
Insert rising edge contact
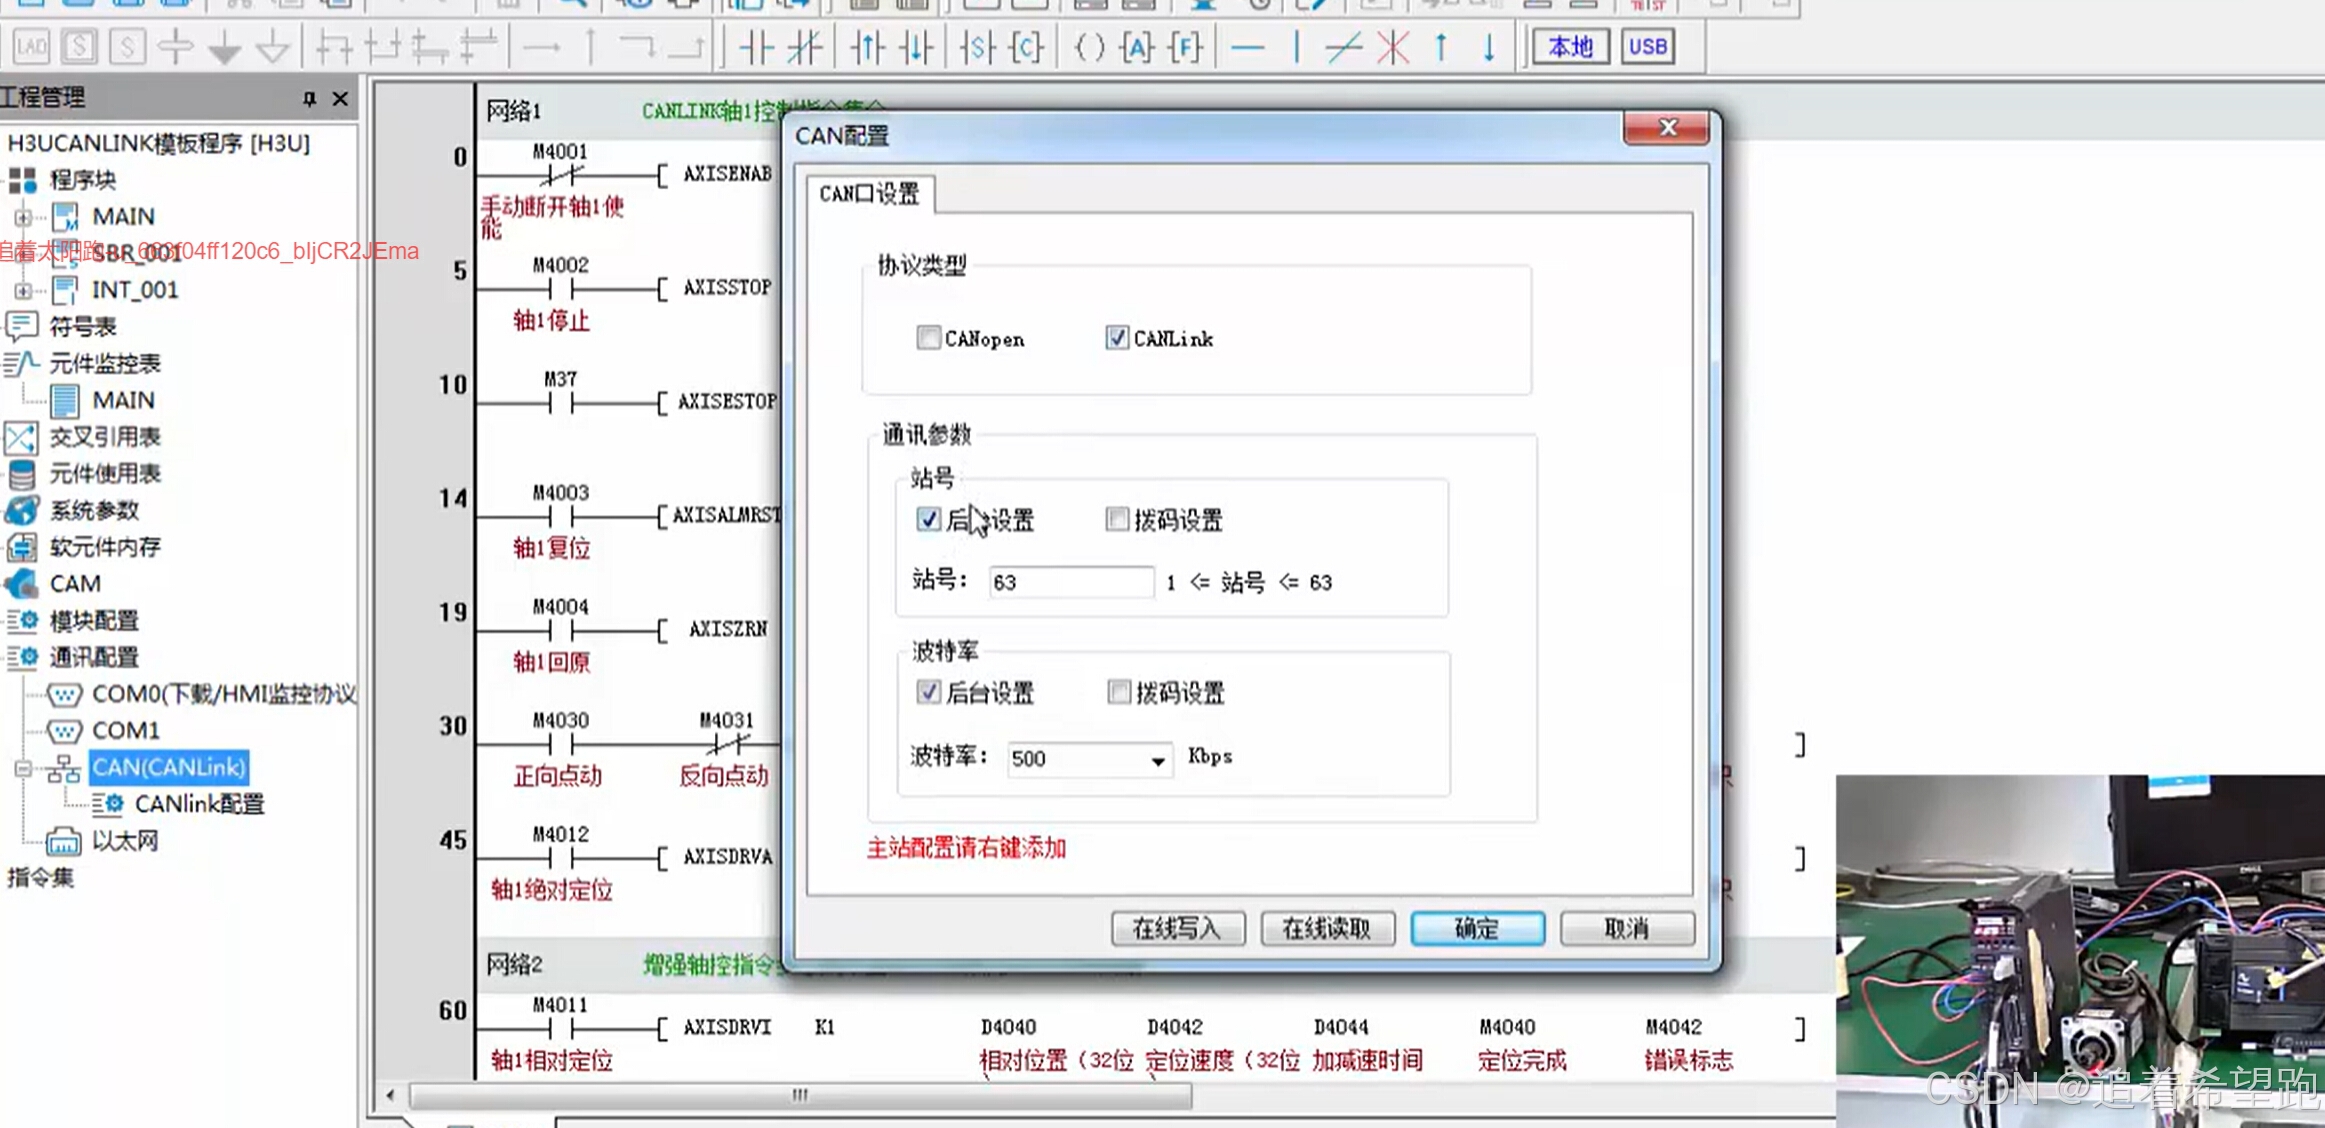[x=868, y=47]
